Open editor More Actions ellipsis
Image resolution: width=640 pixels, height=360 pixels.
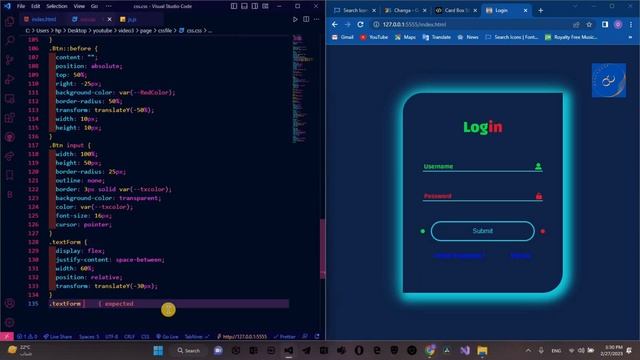click(317, 19)
